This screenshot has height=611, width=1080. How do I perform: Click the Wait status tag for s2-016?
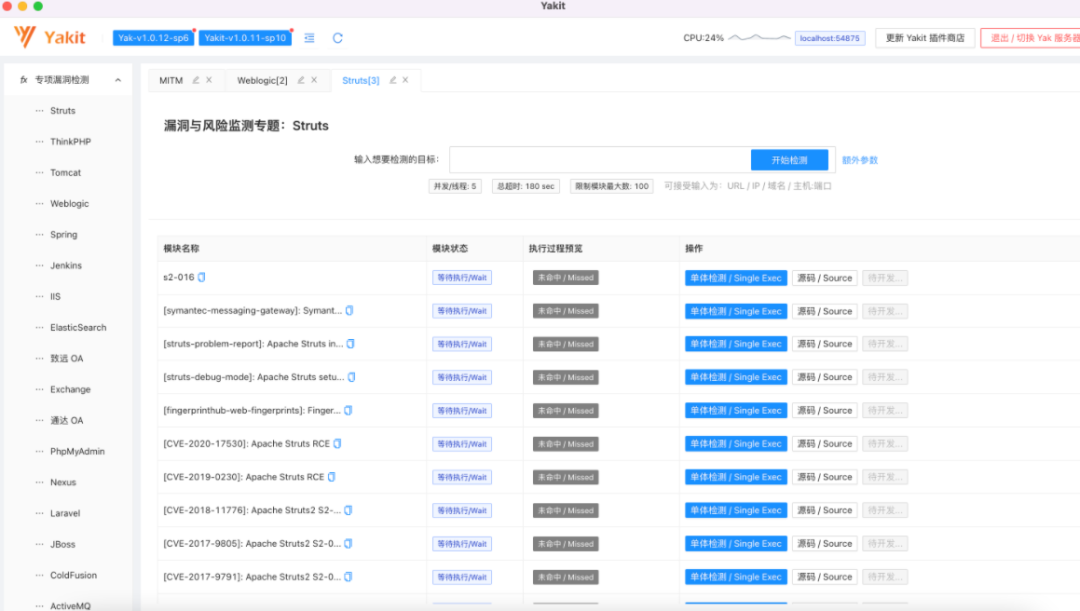coord(462,278)
